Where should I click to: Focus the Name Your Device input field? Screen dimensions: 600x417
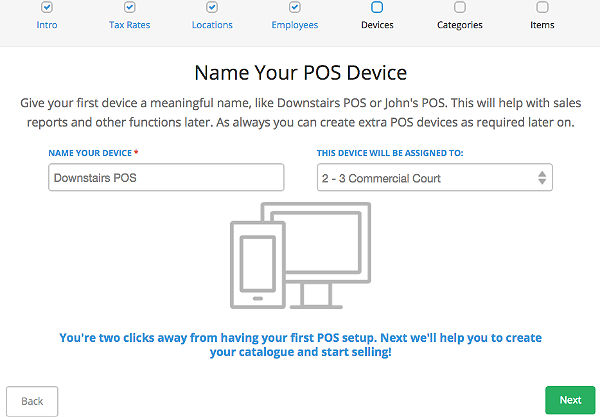[166, 178]
